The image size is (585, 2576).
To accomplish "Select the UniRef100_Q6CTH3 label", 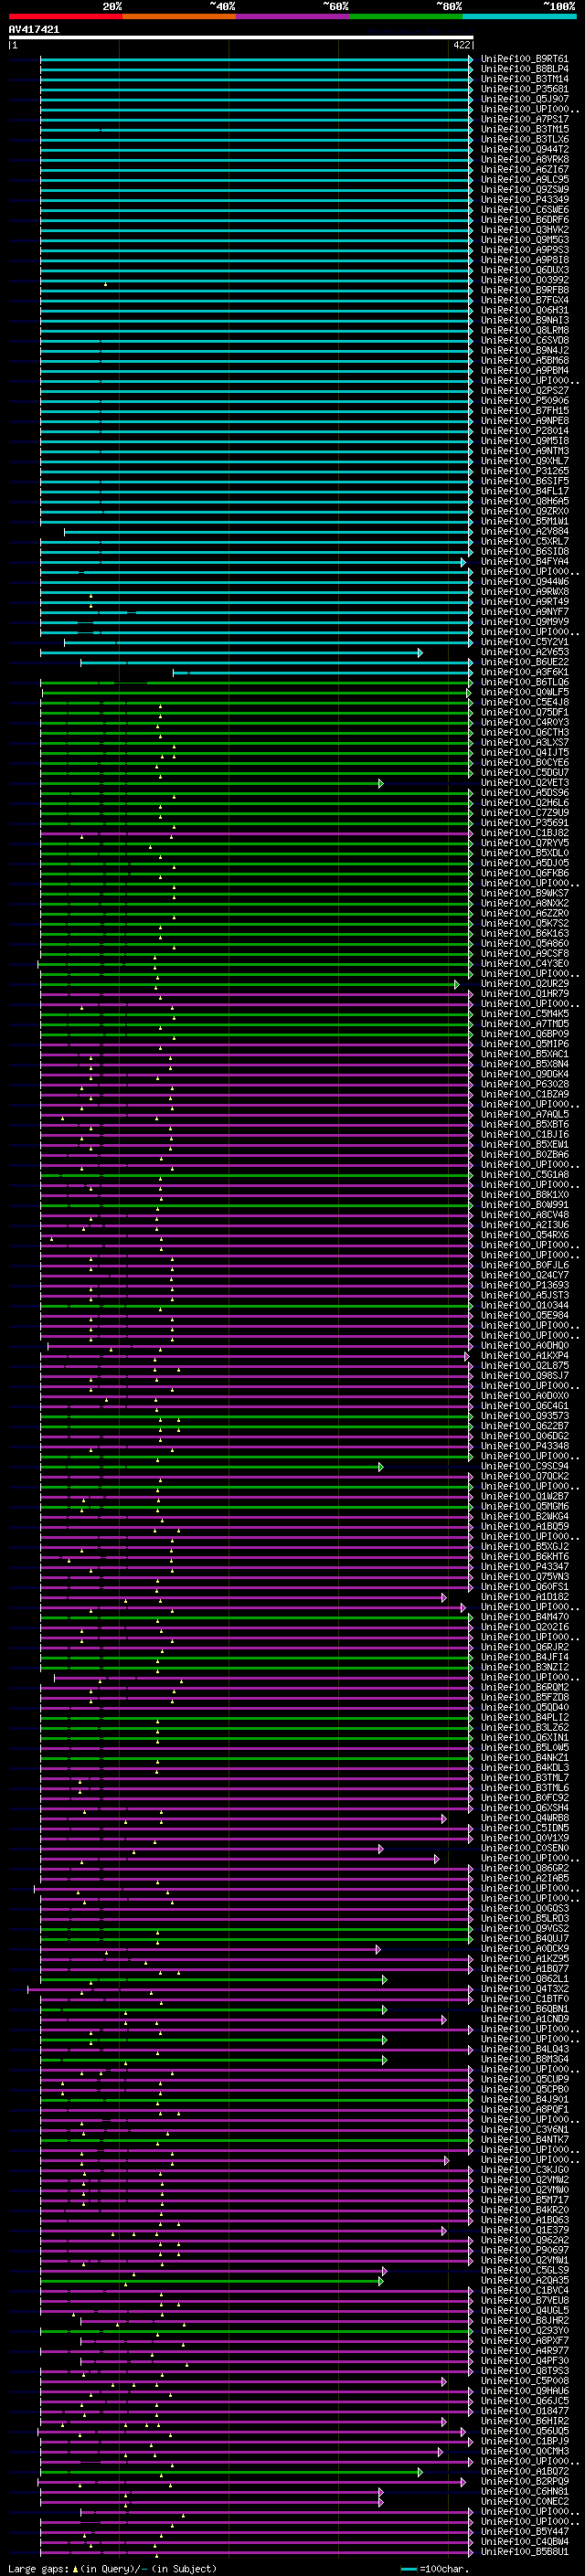I will pos(525,732).
